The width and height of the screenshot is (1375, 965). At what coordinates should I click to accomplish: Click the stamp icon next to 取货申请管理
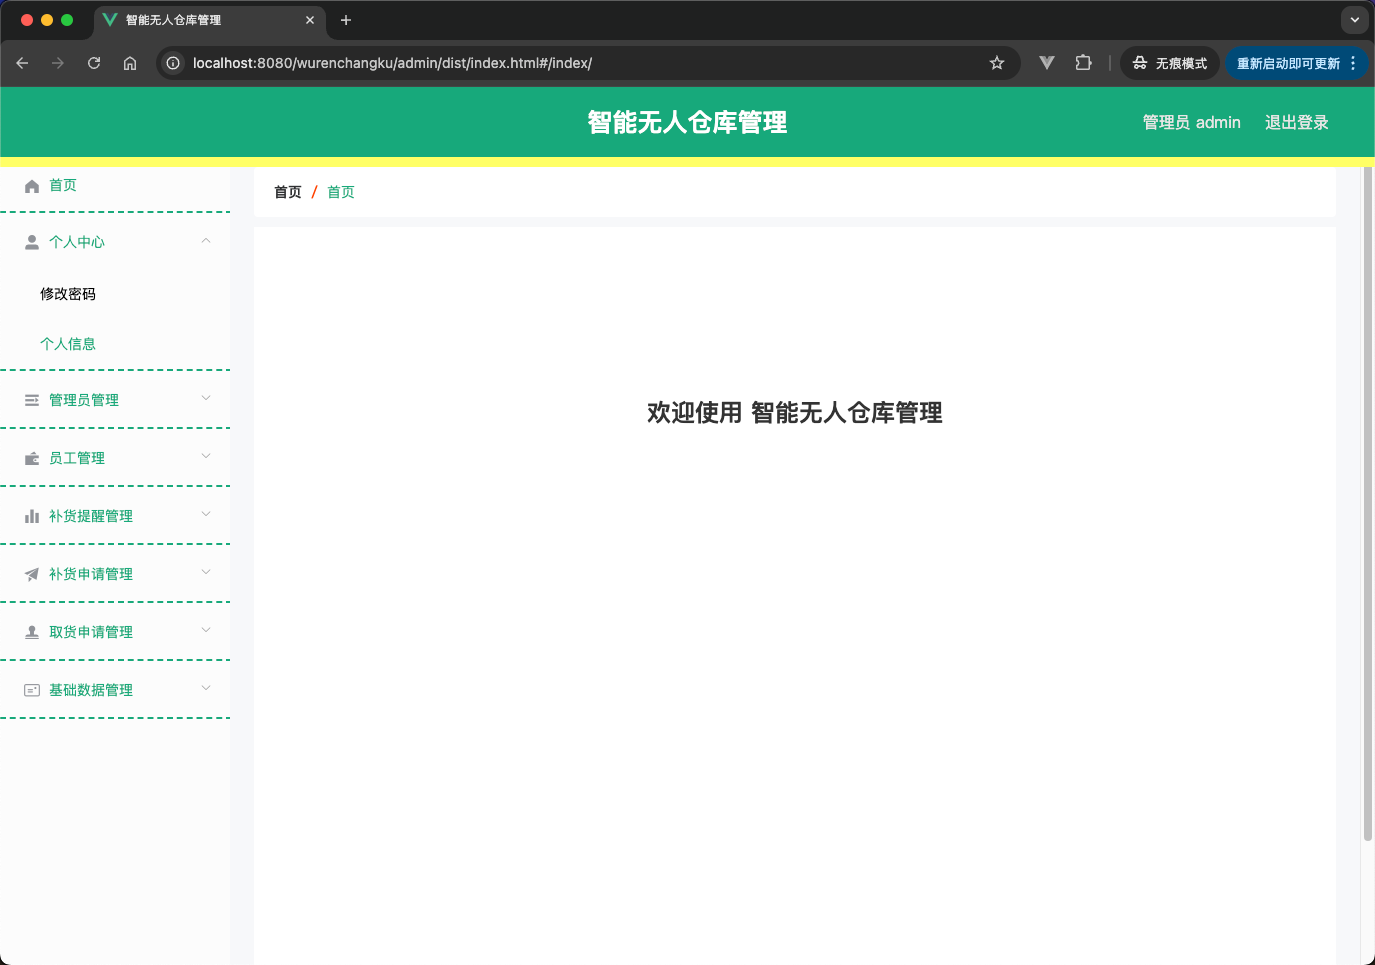pos(32,632)
